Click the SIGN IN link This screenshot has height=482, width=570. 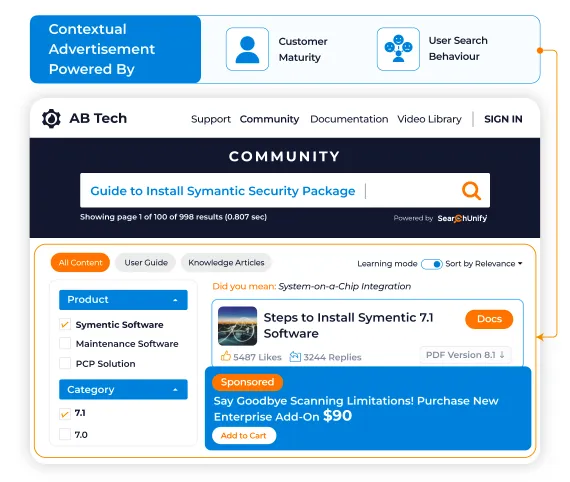tap(503, 119)
